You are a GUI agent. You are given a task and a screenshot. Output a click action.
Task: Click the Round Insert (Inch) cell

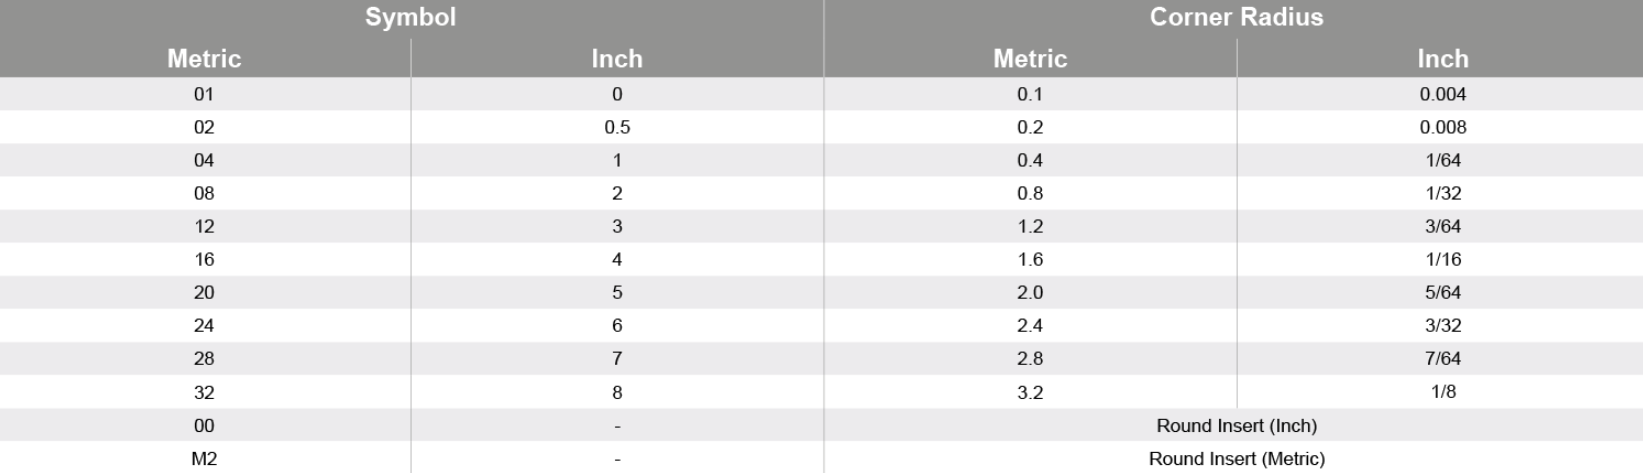(1234, 425)
